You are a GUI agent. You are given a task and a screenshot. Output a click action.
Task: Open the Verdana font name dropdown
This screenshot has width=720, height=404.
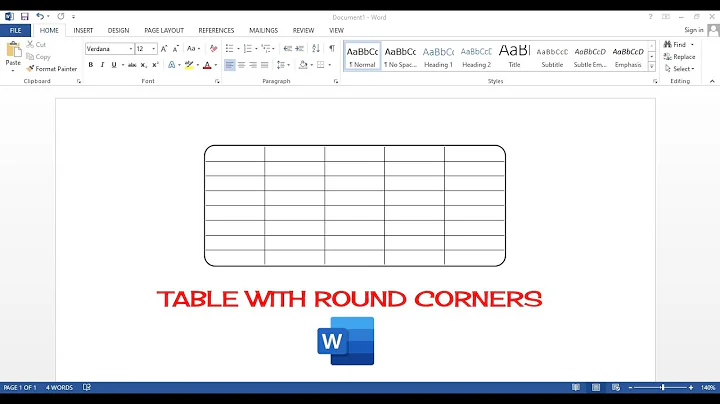tap(130, 49)
